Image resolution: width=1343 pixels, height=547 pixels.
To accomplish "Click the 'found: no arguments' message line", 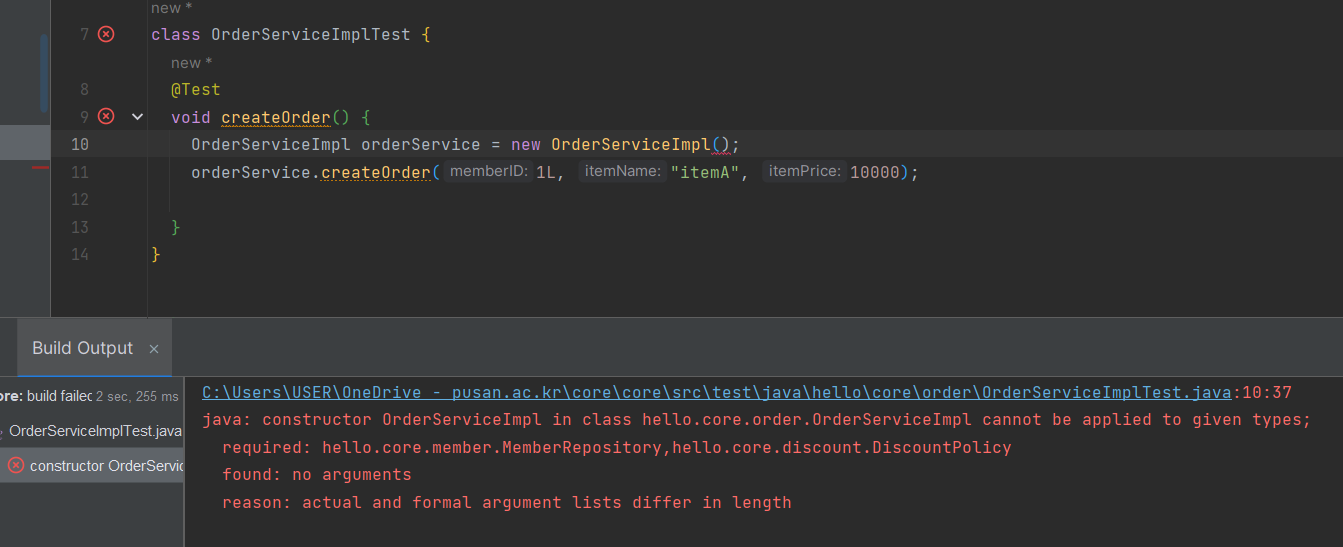I will click(317, 474).
